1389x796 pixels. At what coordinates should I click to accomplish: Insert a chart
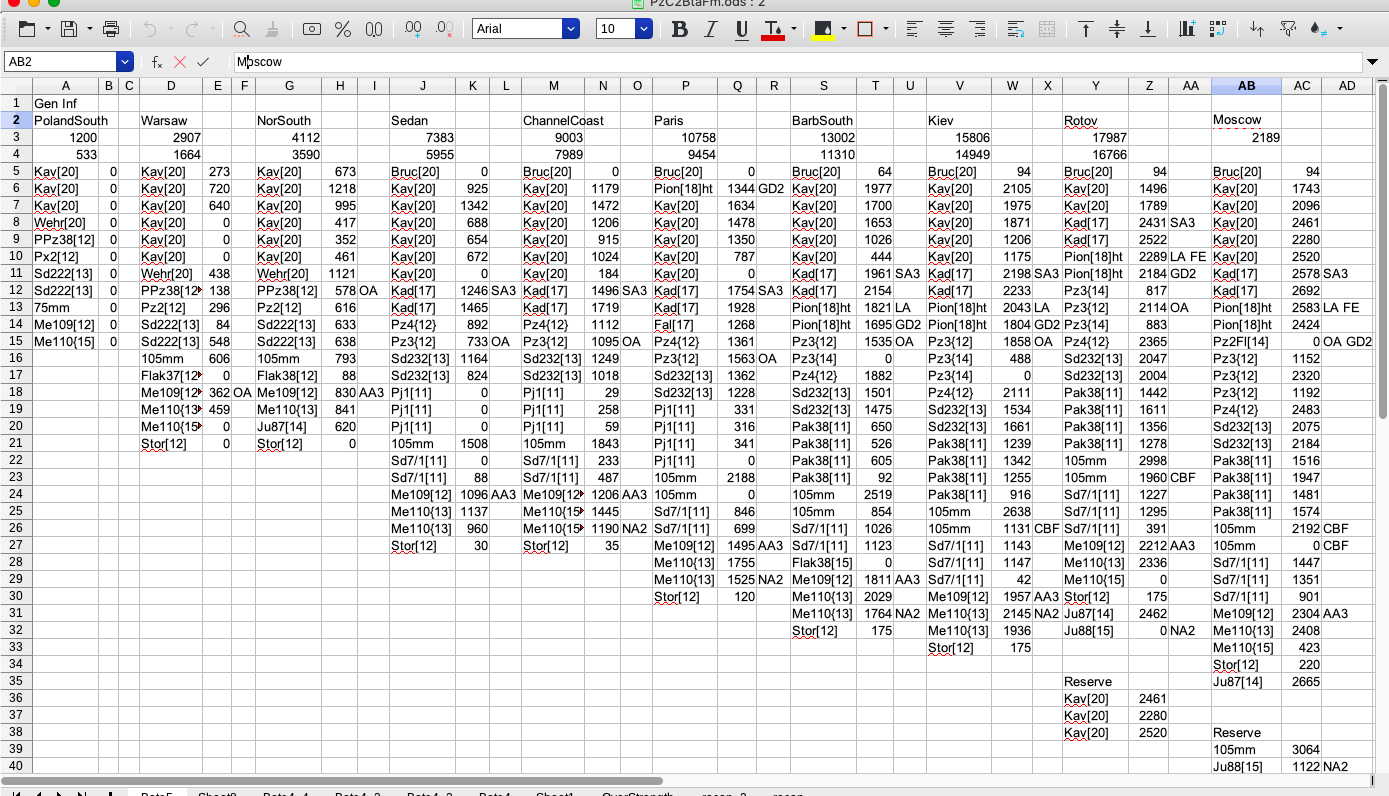point(1187,29)
